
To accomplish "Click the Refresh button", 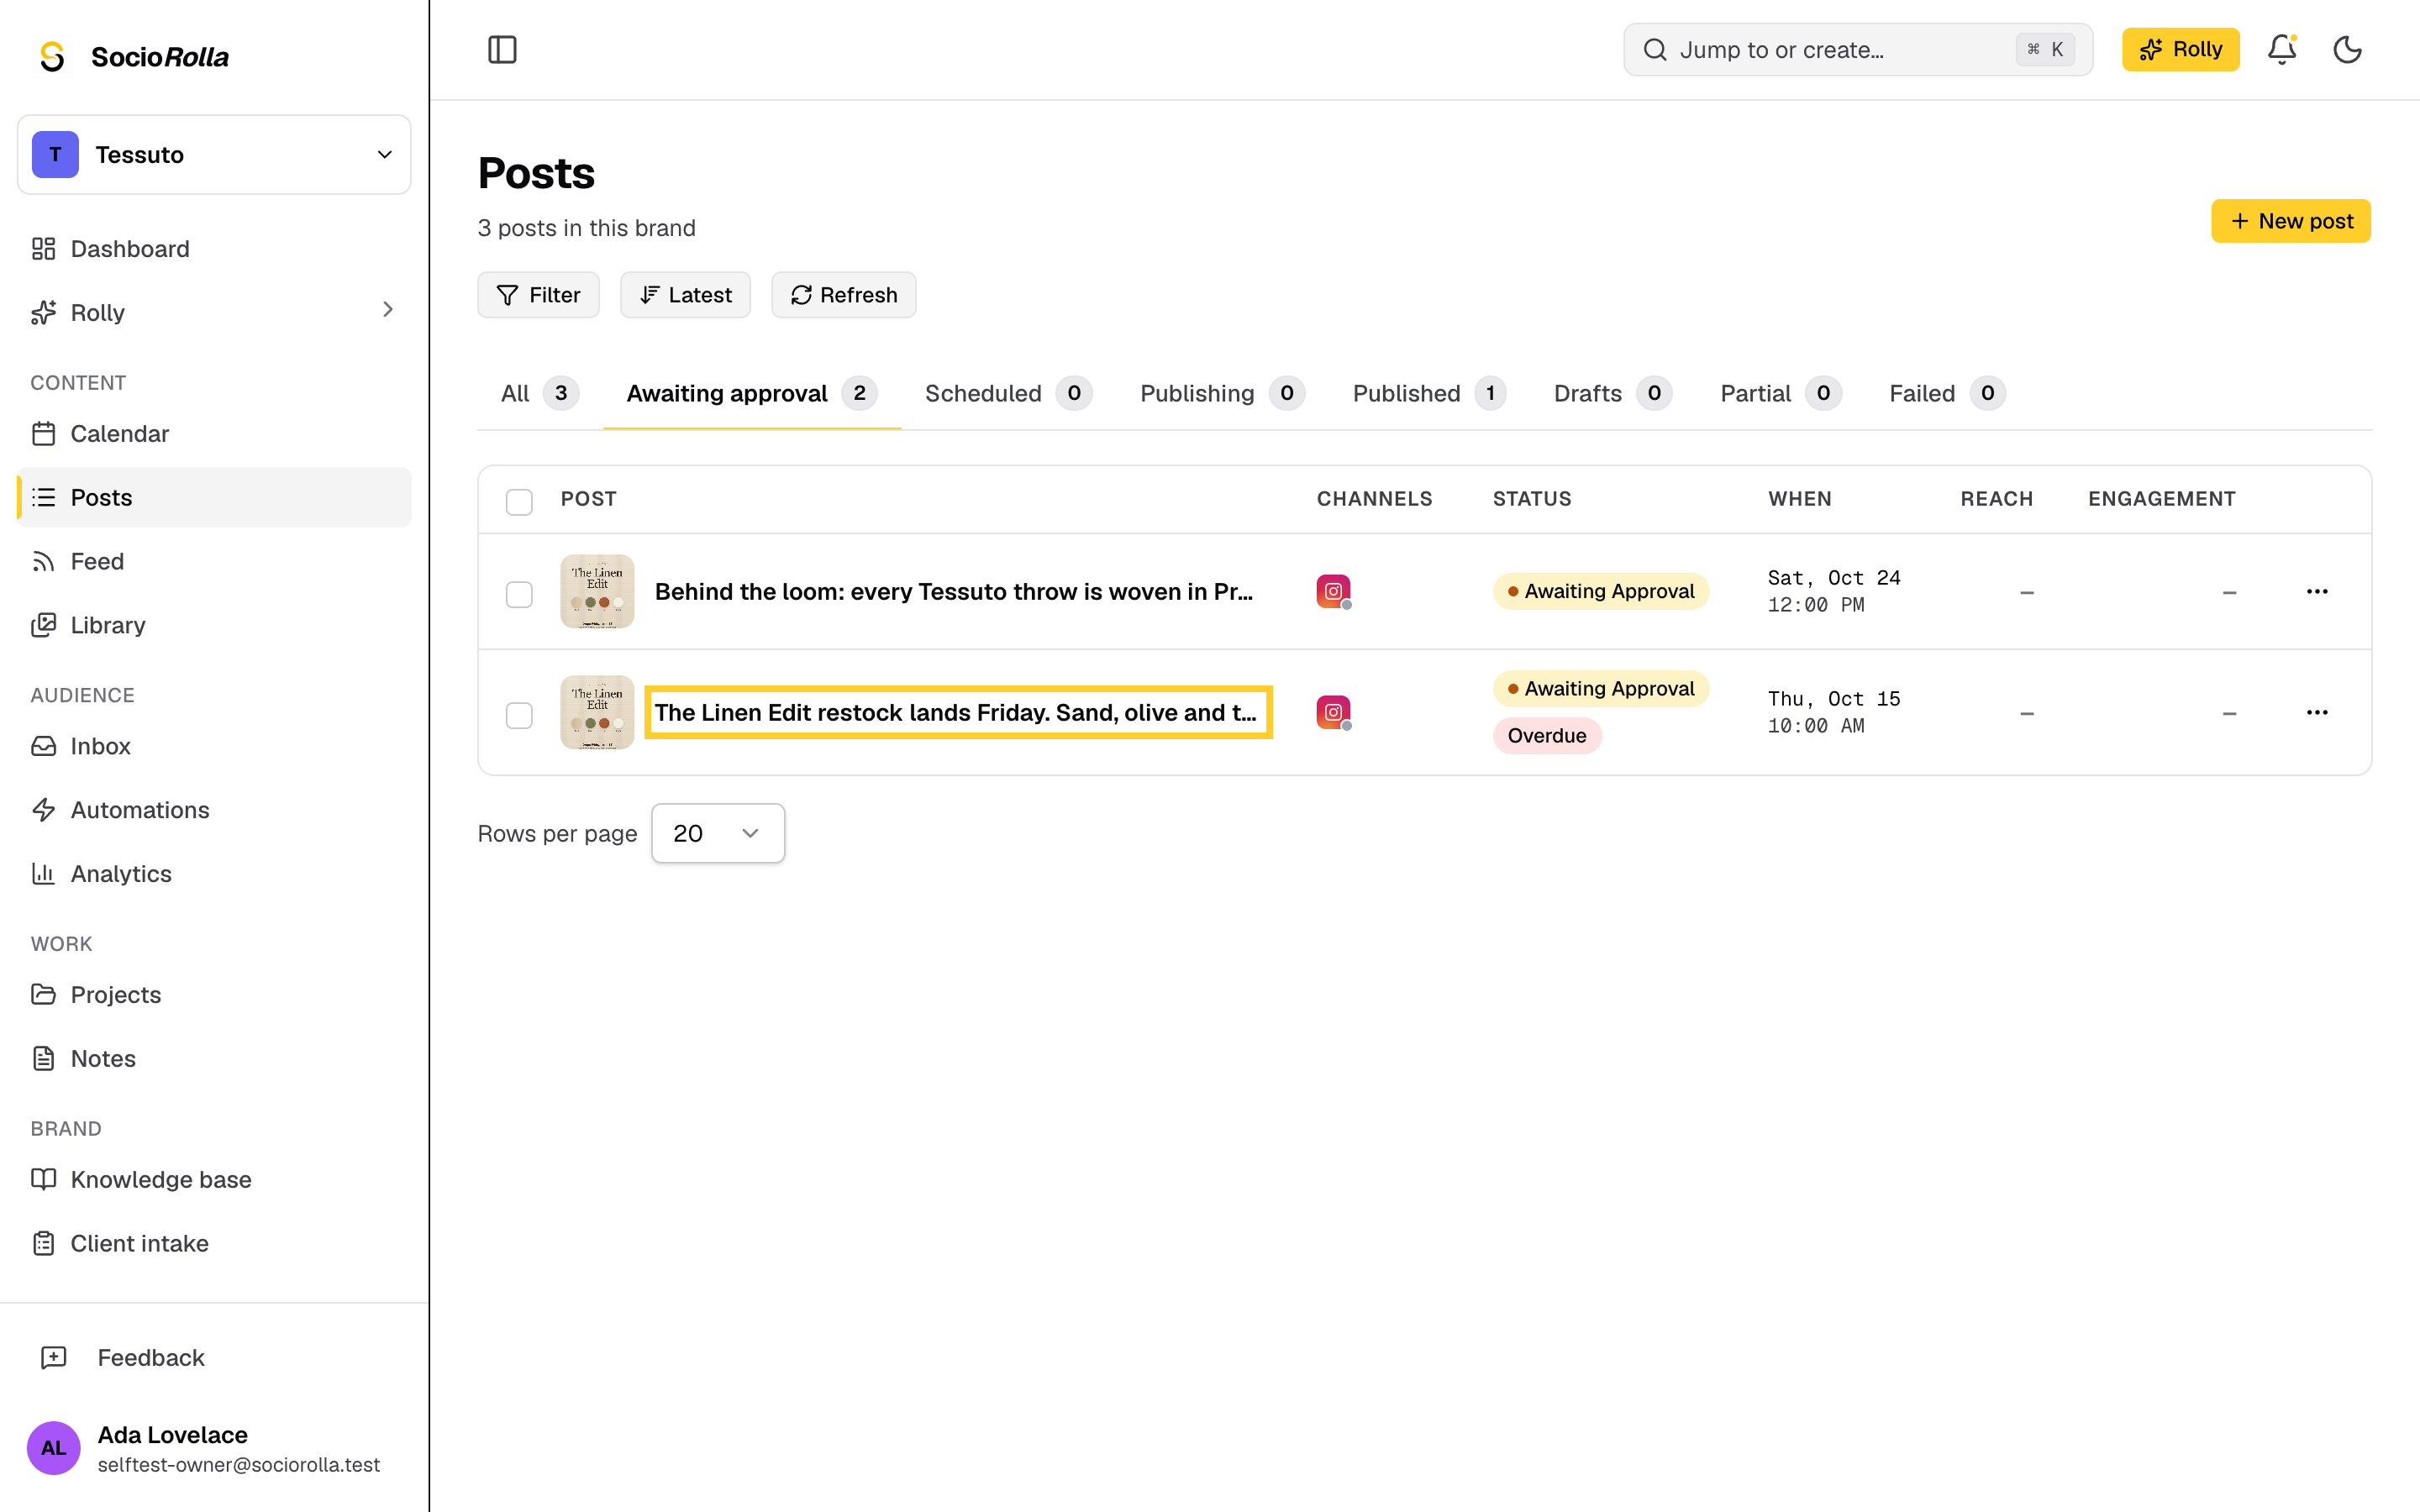I will click(843, 295).
